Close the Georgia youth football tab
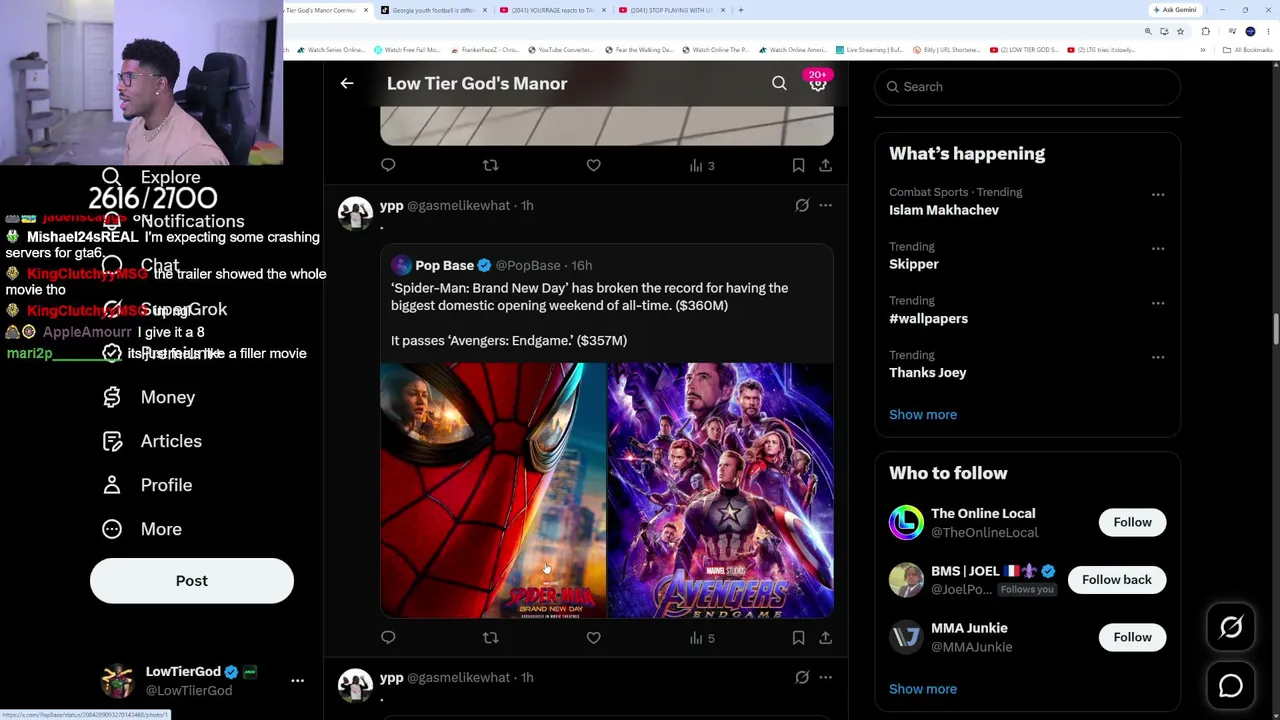Image resolution: width=1280 pixels, height=720 pixels. pyautogui.click(x=485, y=10)
